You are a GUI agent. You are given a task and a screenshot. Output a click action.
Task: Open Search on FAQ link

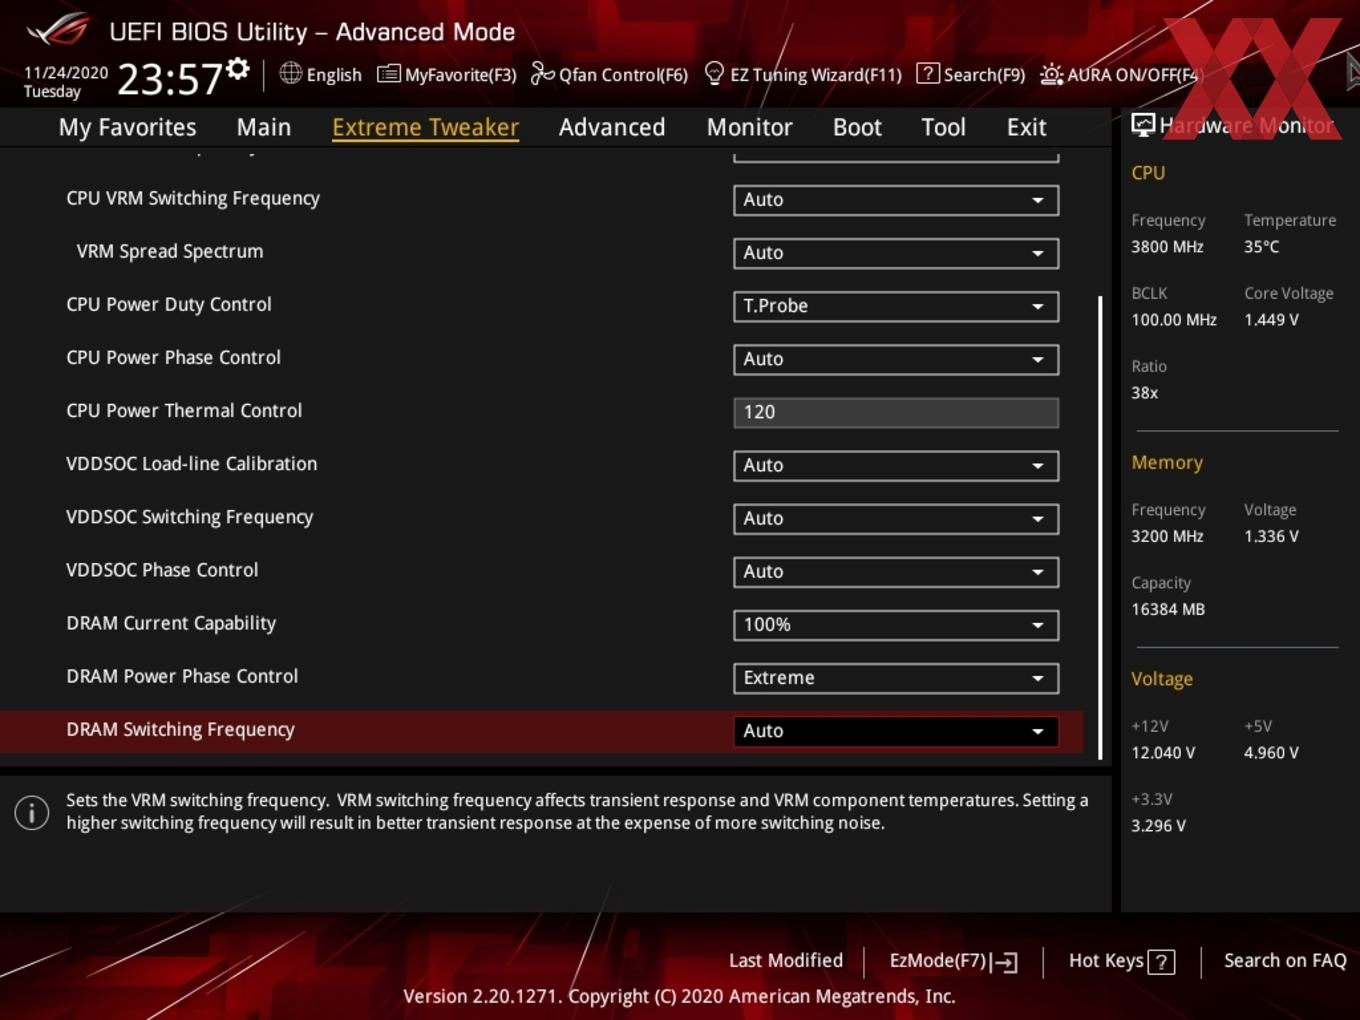pyautogui.click(x=1285, y=960)
